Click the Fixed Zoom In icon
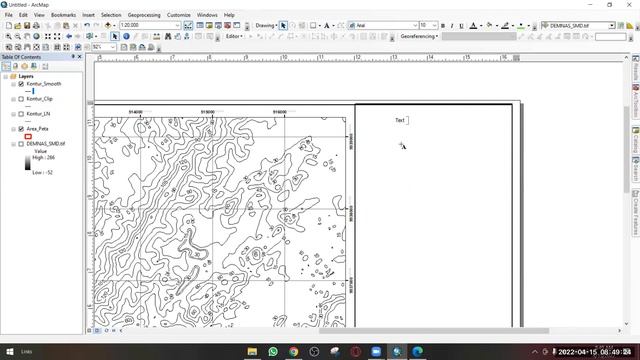 pyautogui.click(x=48, y=36)
